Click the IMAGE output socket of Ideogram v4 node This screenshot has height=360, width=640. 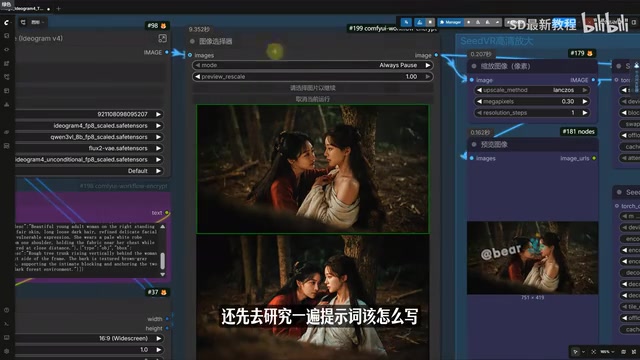(x=167, y=52)
